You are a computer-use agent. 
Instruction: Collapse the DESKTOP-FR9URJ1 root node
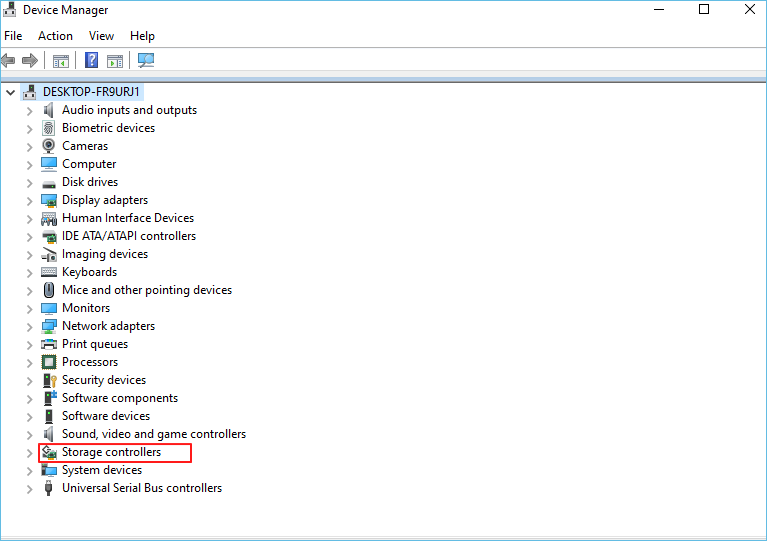point(10,92)
